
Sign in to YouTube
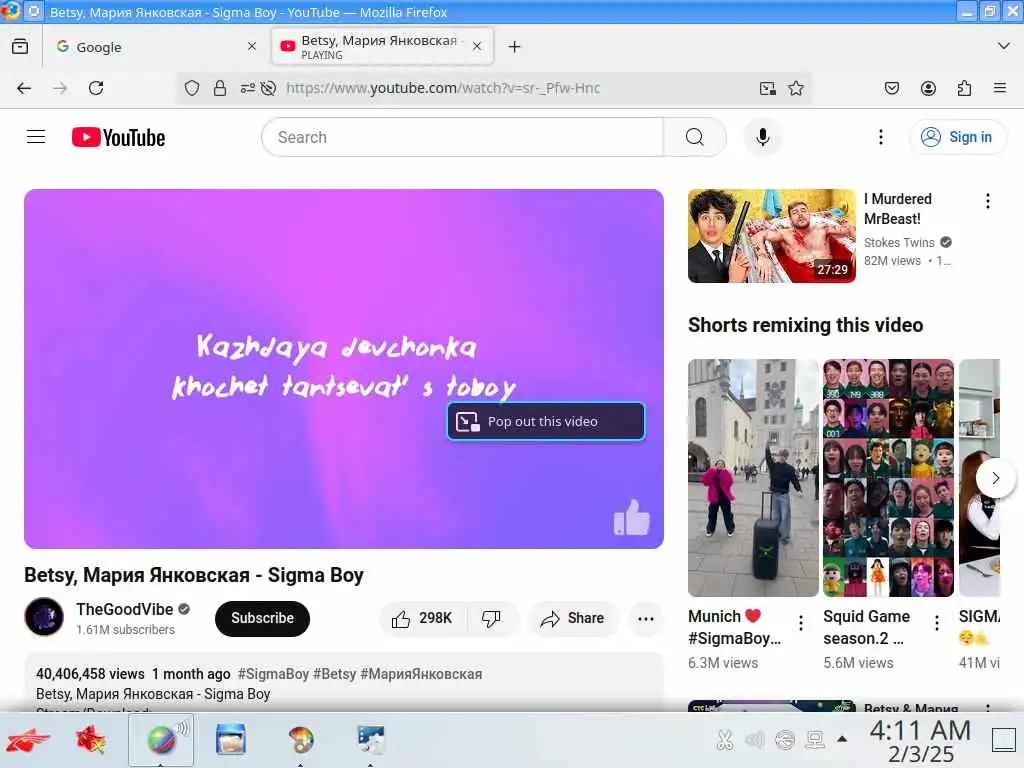957,137
